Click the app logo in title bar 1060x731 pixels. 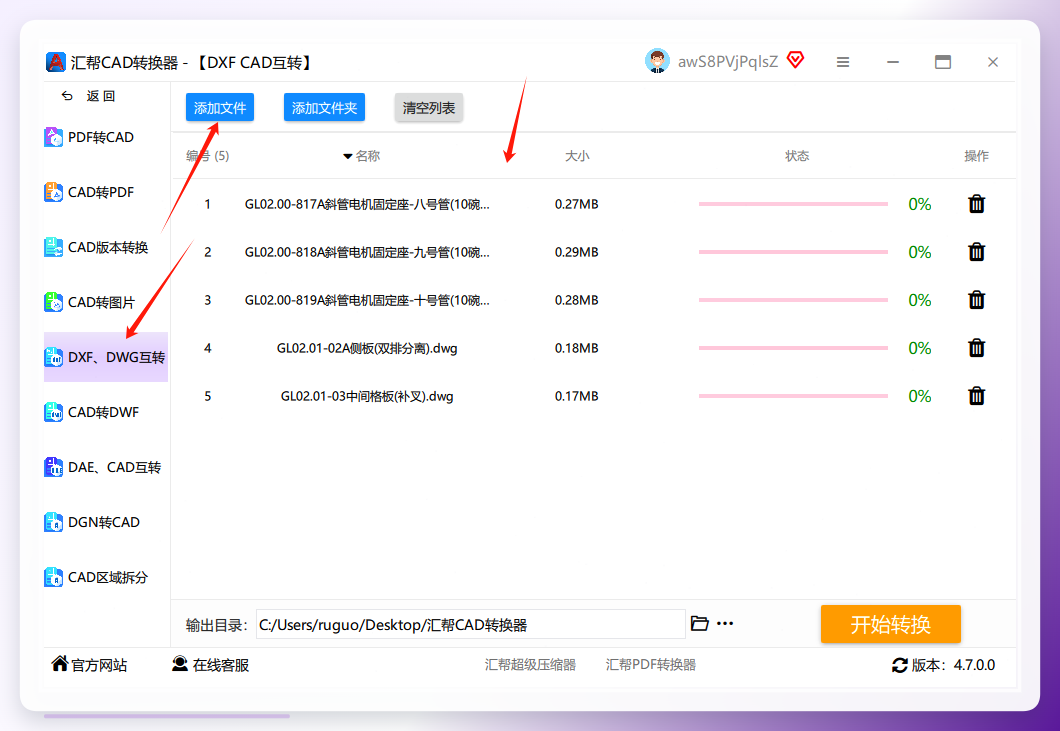point(55,62)
